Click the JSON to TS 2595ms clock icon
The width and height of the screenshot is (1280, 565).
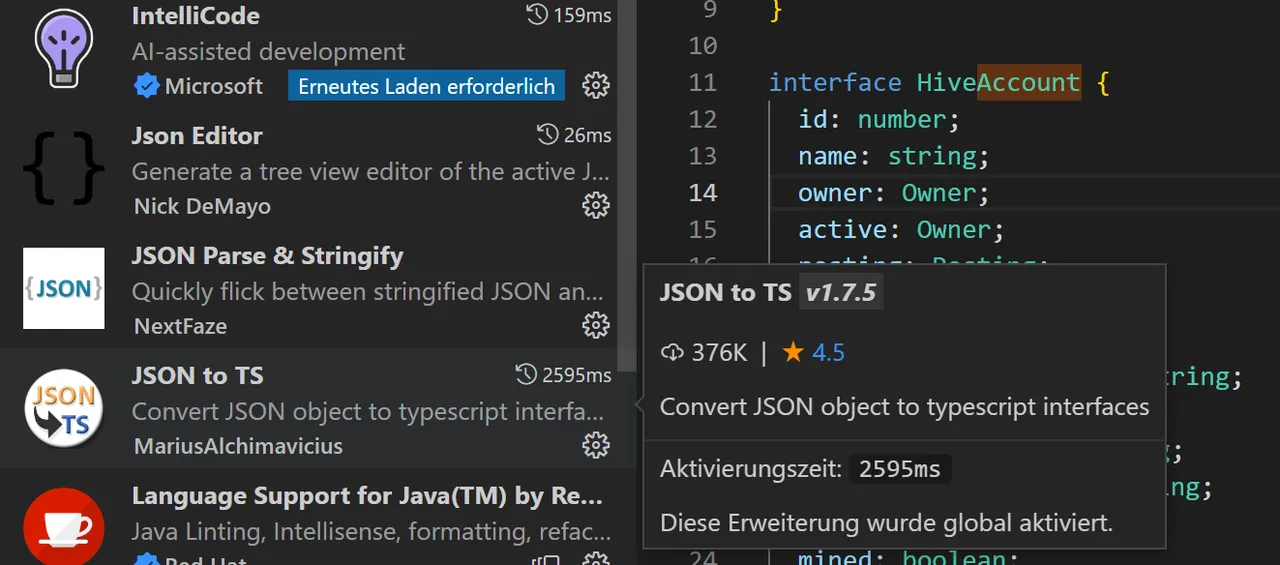coord(526,375)
